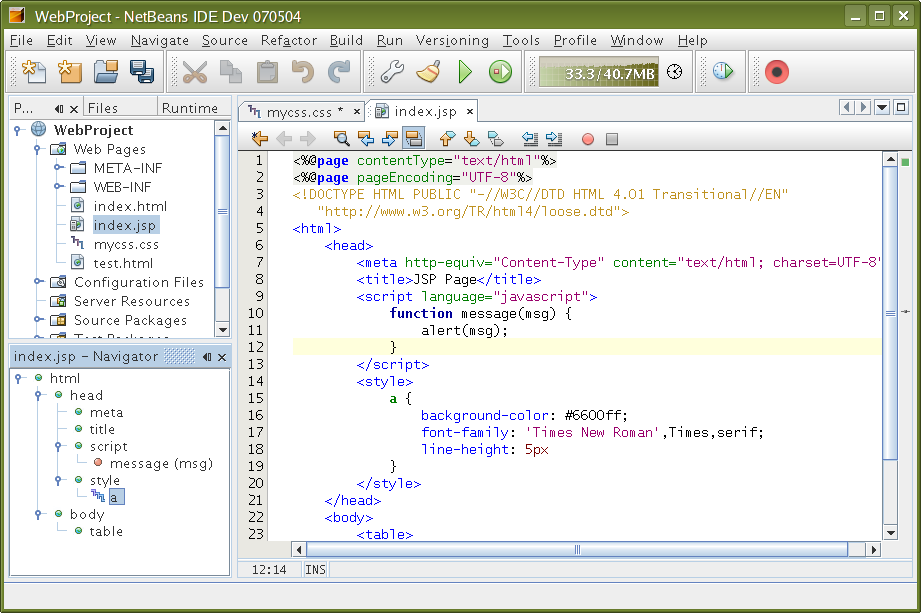Start macro recording red circle

587,139
